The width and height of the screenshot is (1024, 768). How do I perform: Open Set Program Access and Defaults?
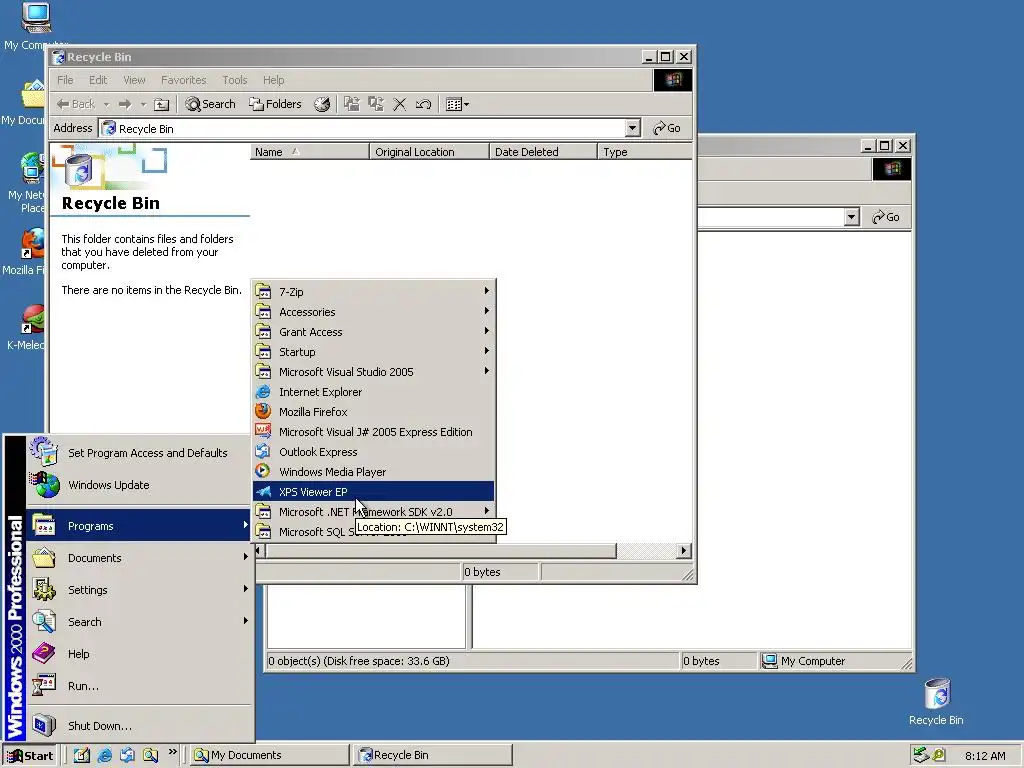(x=138, y=453)
